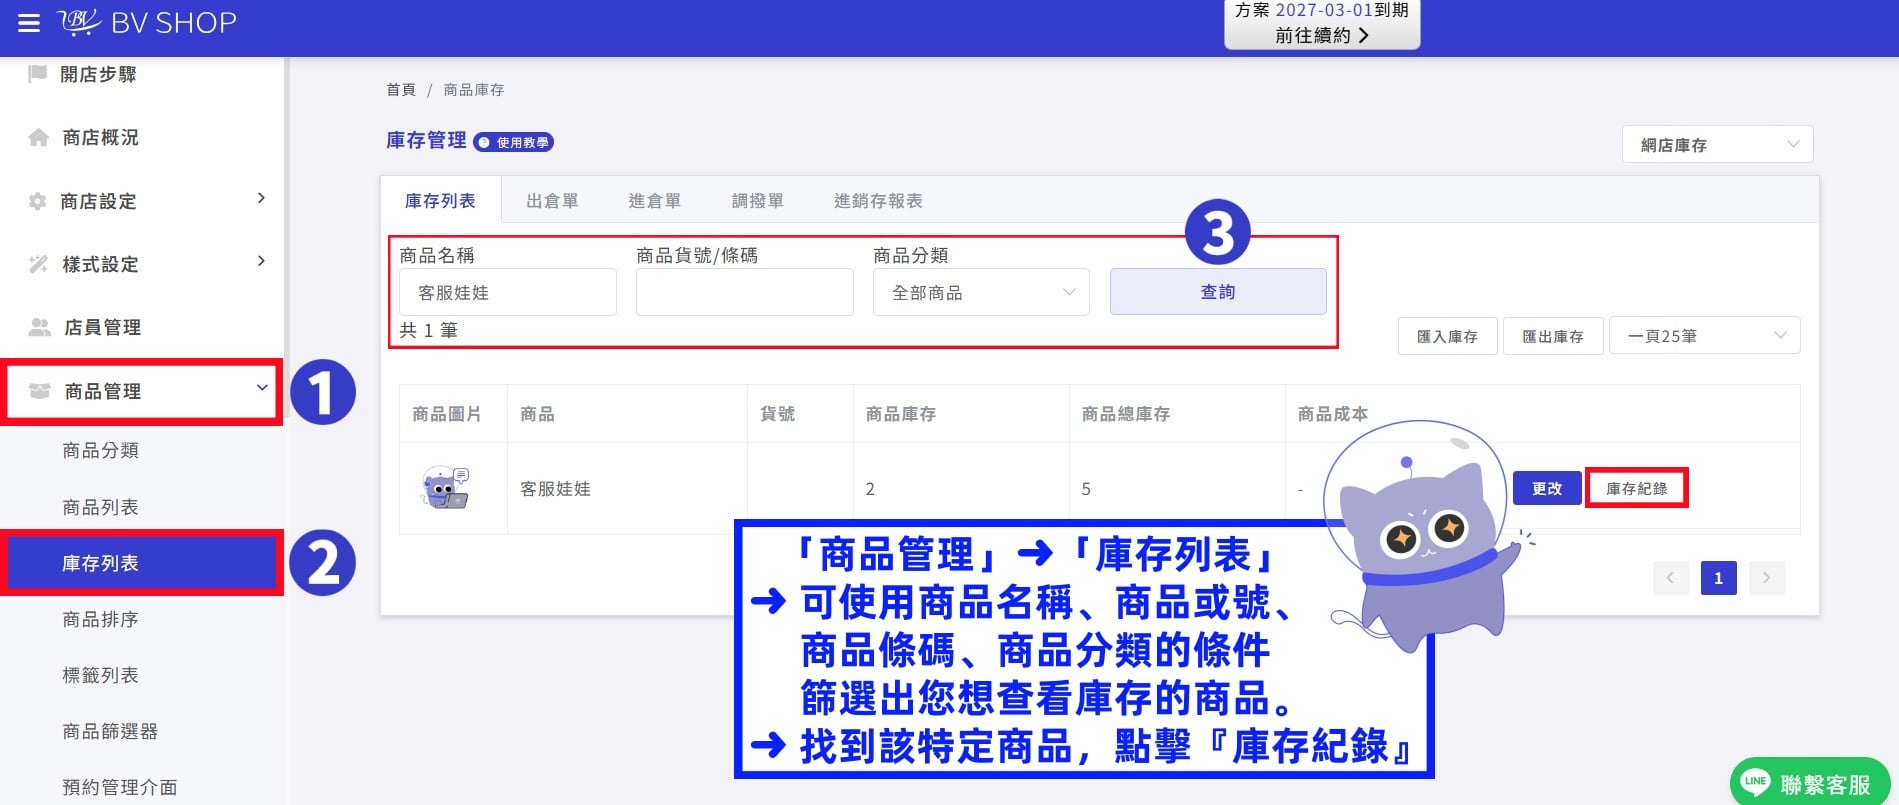Click the 開店步驟 flag icon
Screen dimensions: 1899x805
point(38,73)
